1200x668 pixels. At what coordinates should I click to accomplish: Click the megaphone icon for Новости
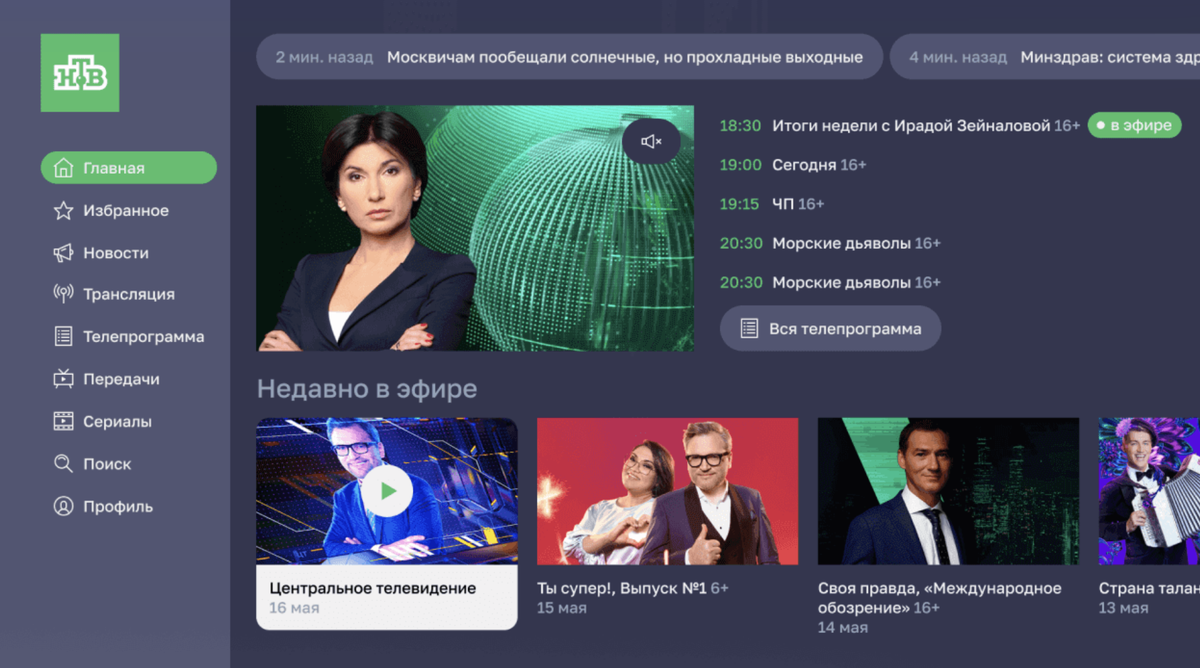[x=63, y=253]
